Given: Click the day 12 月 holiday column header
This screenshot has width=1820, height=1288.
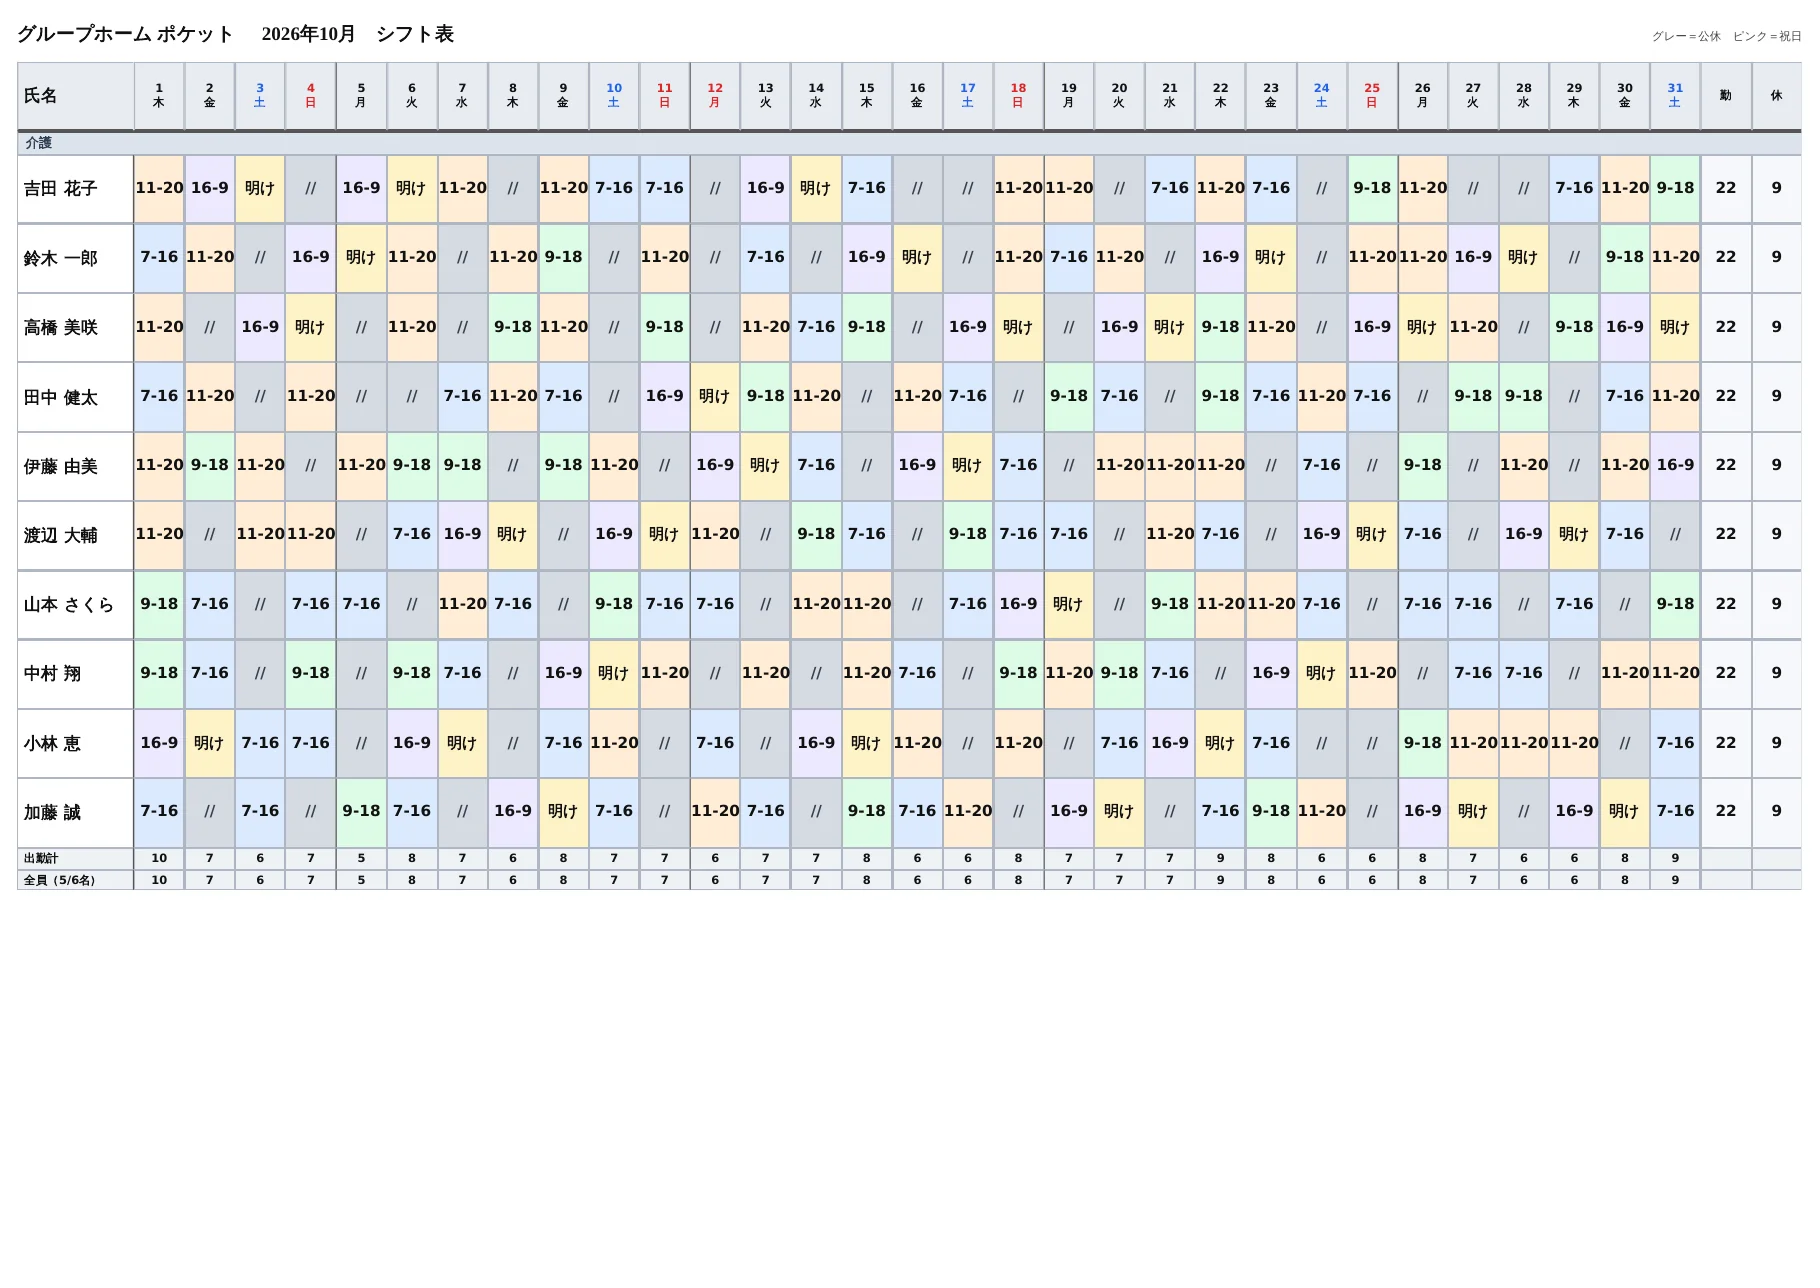Looking at the screenshot, I should click(715, 96).
